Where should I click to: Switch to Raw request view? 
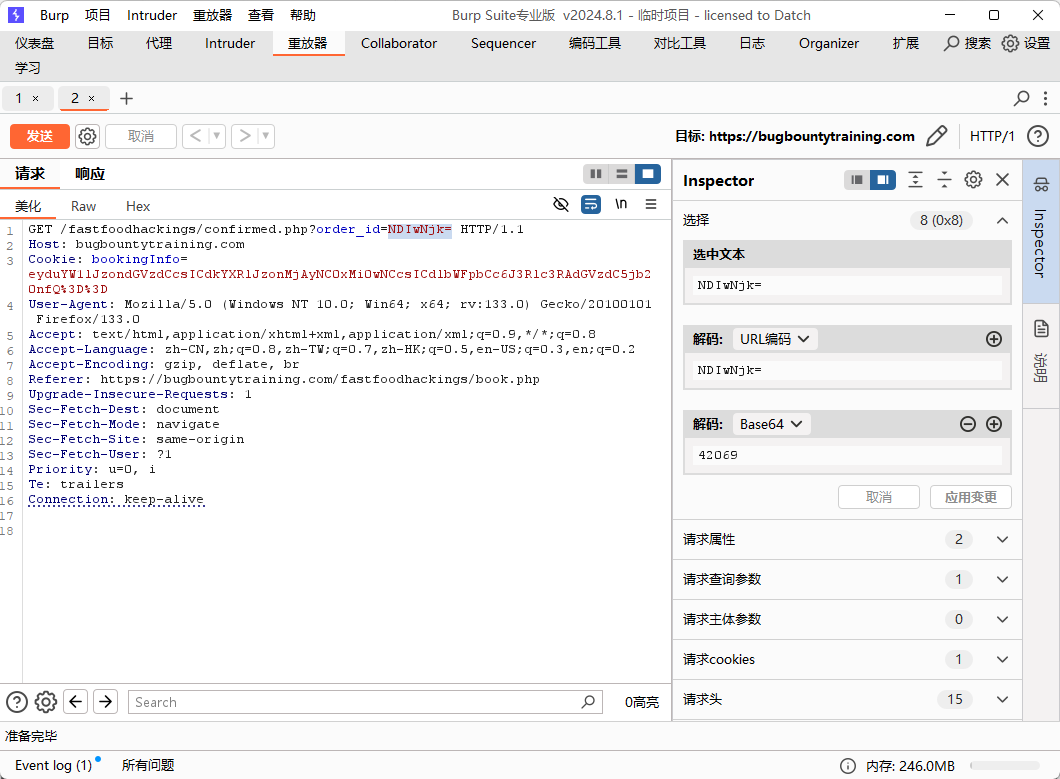pos(83,206)
